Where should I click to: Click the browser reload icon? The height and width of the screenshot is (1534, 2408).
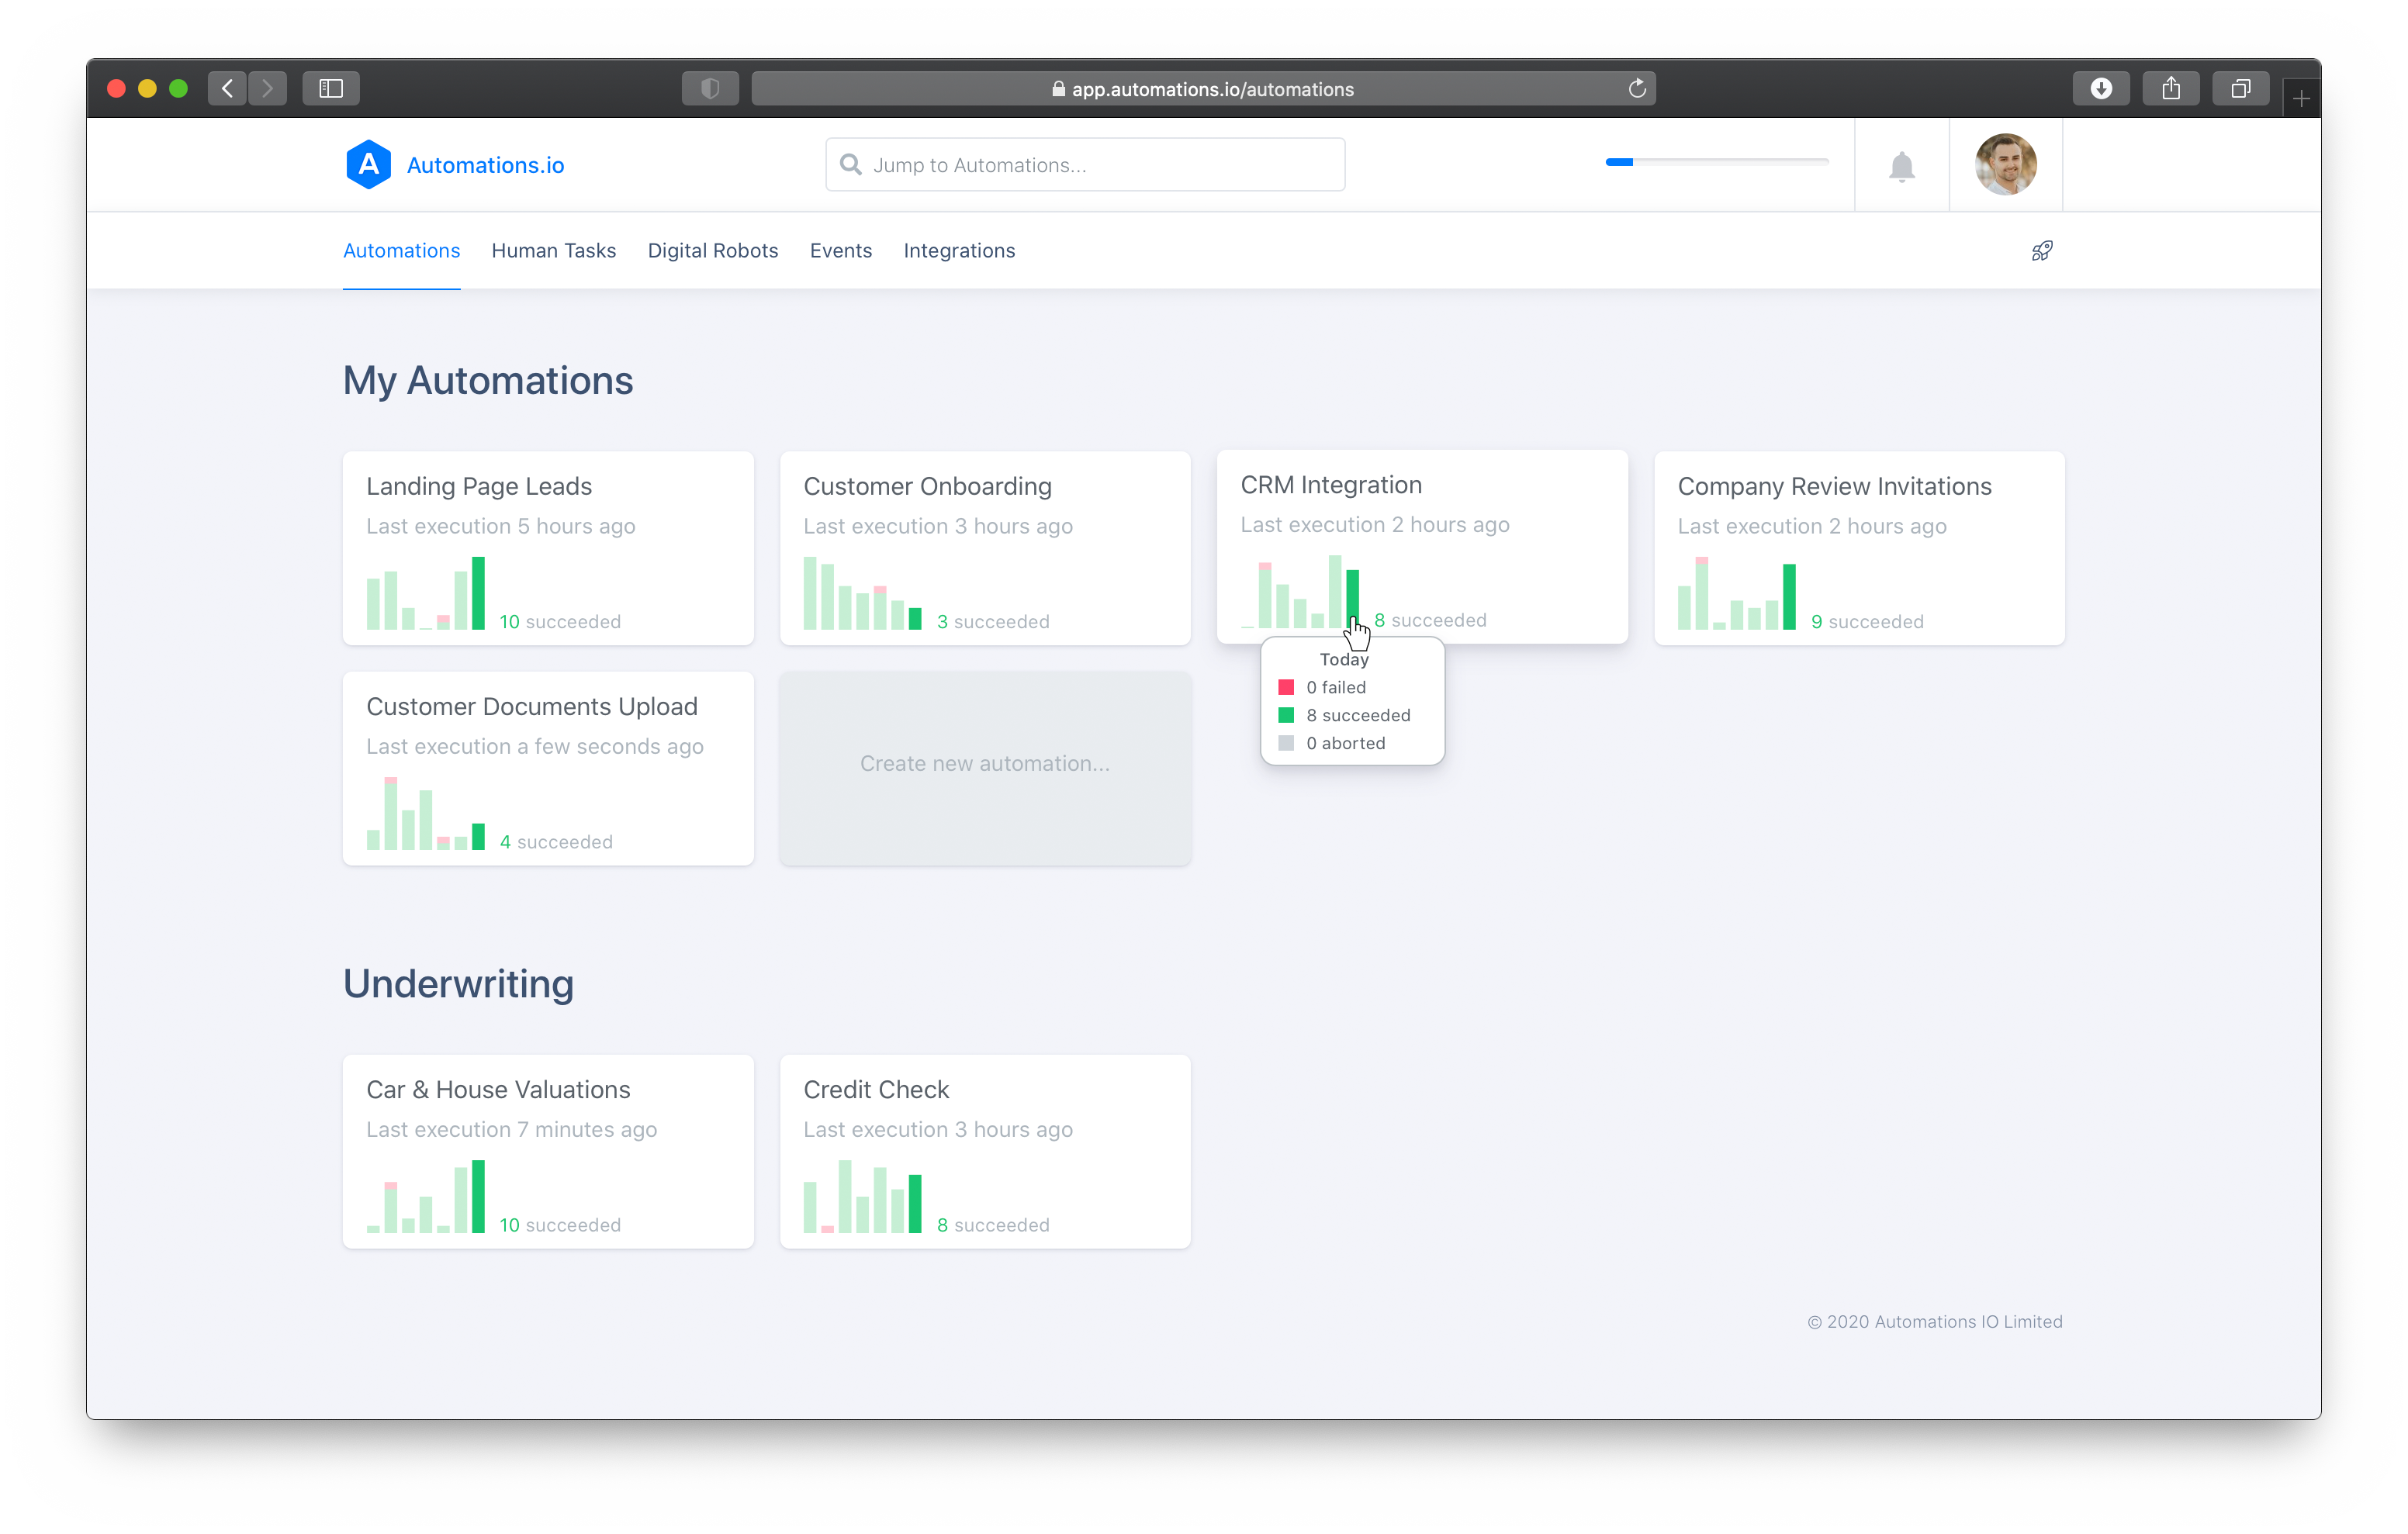[x=1636, y=89]
